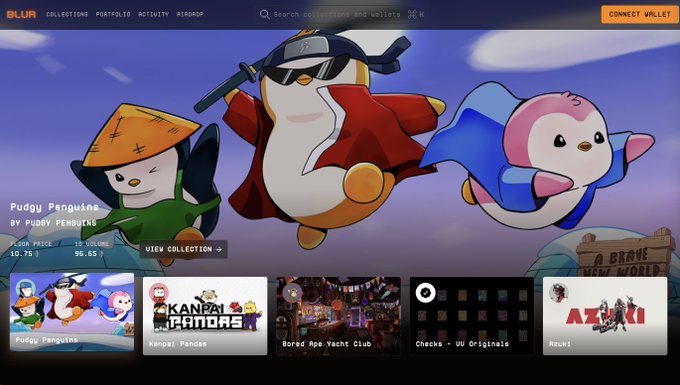This screenshot has height=385, width=680.
Task: Open the By Pudgy Penguins creator link
Action: click(x=53, y=223)
